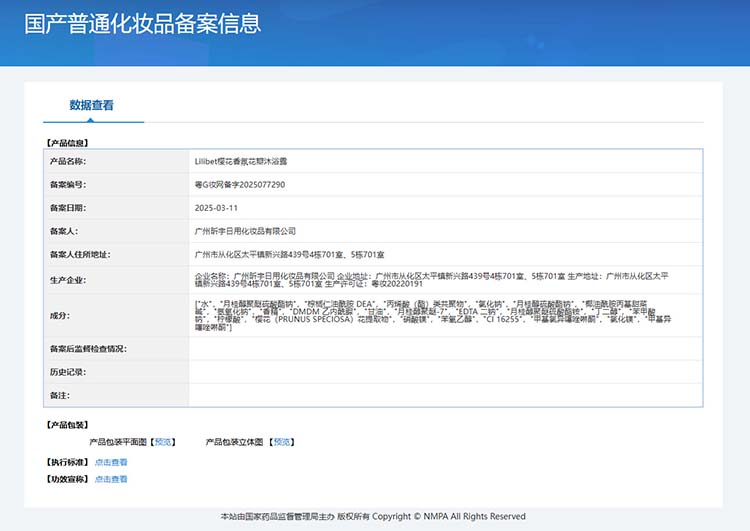Click the 产品名称 row label
Viewport: 750px width, 531px height.
click(x=68, y=161)
